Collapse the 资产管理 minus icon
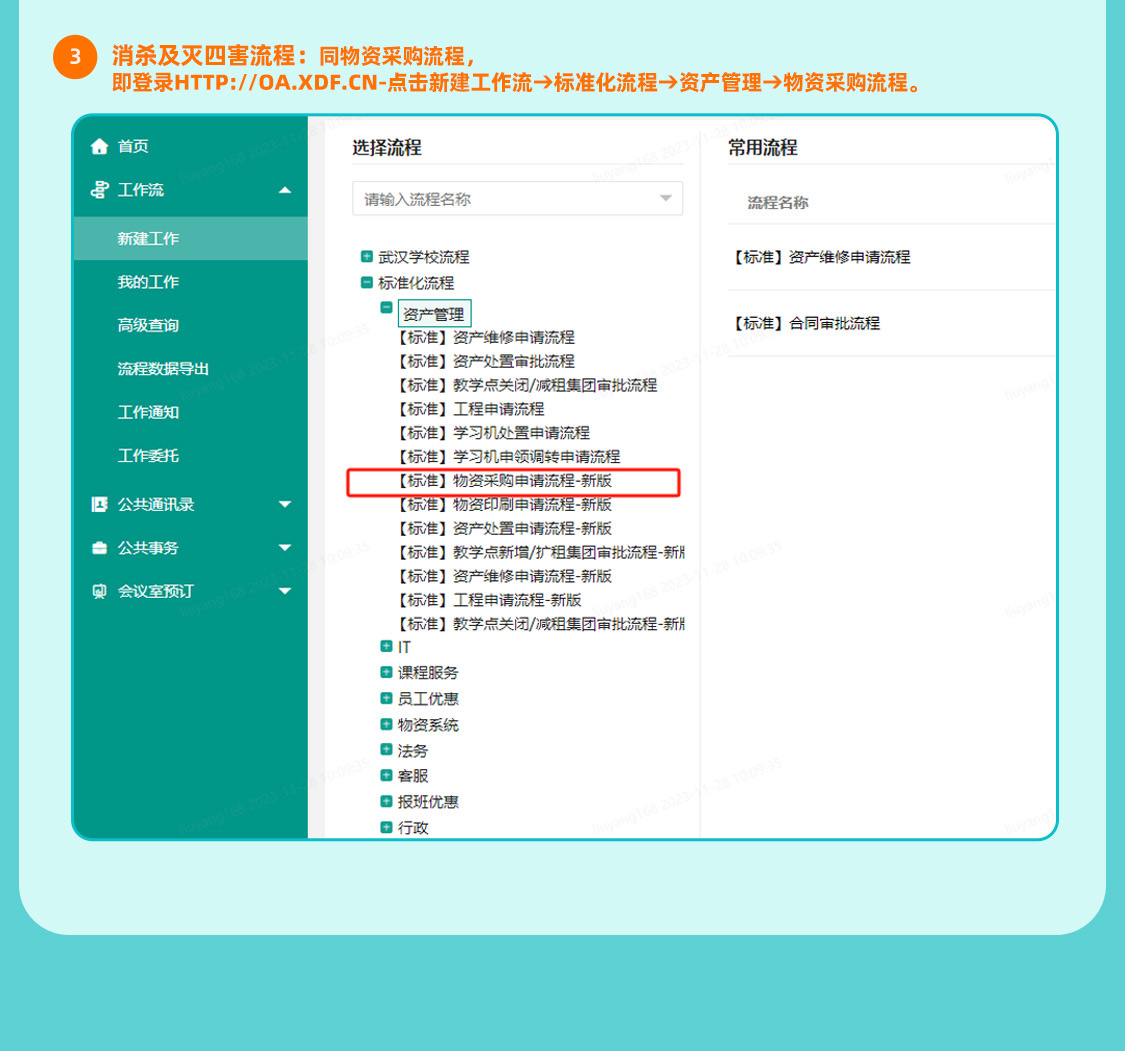This screenshot has width=1125, height=1051. [386, 309]
